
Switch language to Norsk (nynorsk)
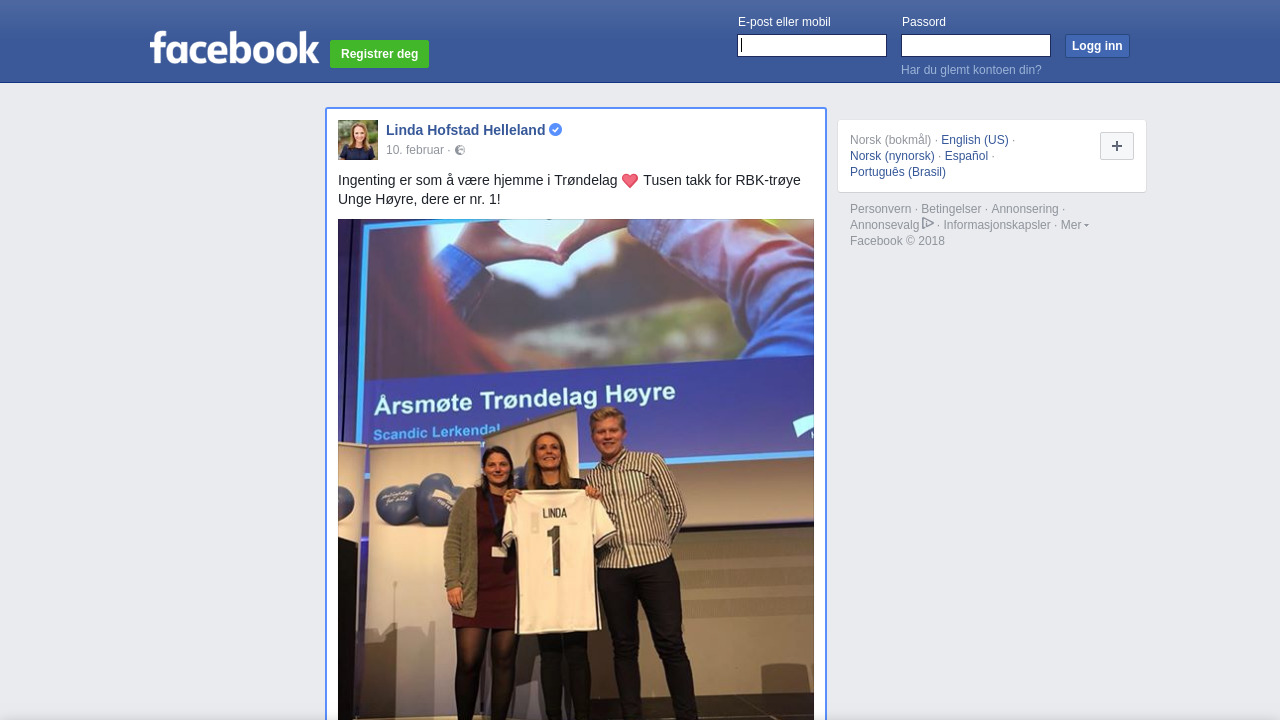pos(892,156)
